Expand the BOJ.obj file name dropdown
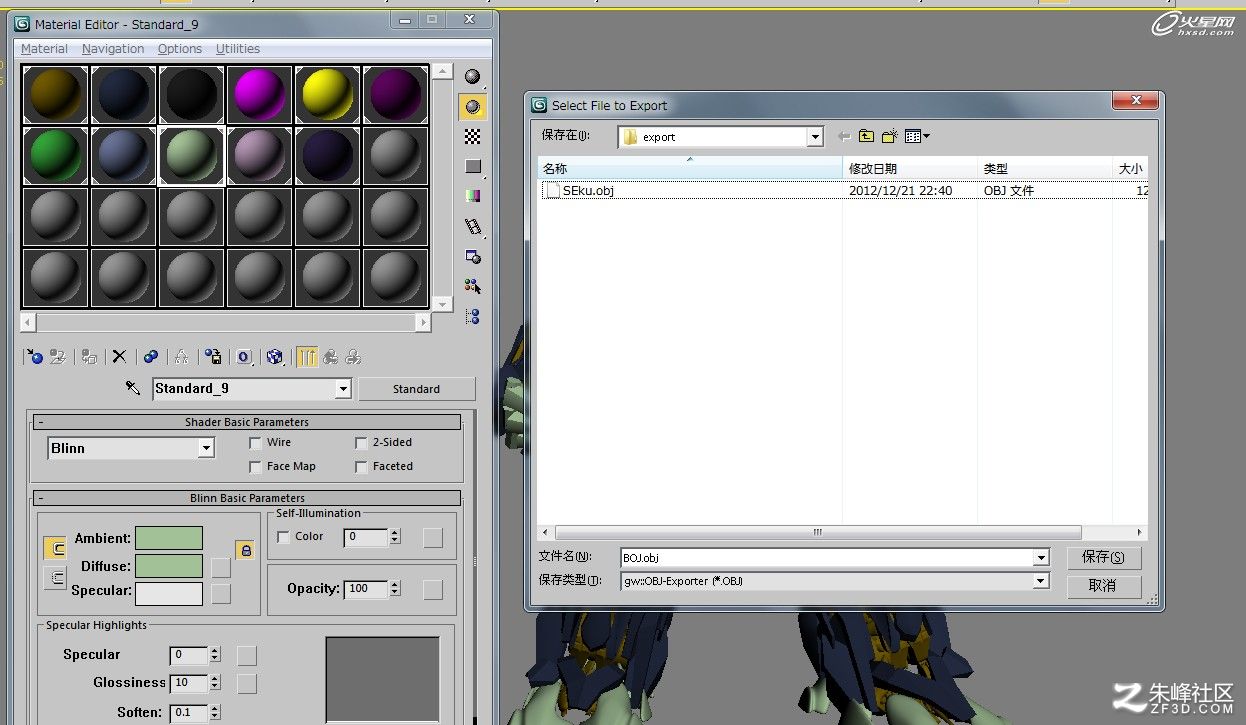Image resolution: width=1246 pixels, height=725 pixels. coord(1041,558)
